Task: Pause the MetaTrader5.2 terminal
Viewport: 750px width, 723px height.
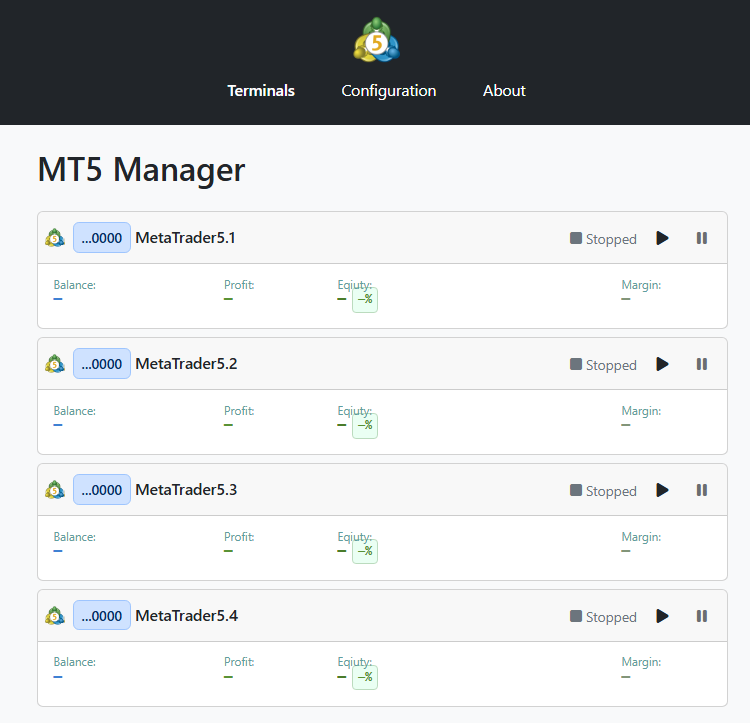Action: pos(702,364)
